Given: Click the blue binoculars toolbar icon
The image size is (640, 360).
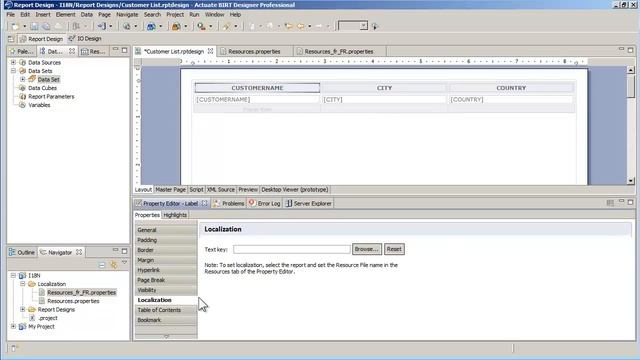Looking at the screenshot, I should pos(151,27).
